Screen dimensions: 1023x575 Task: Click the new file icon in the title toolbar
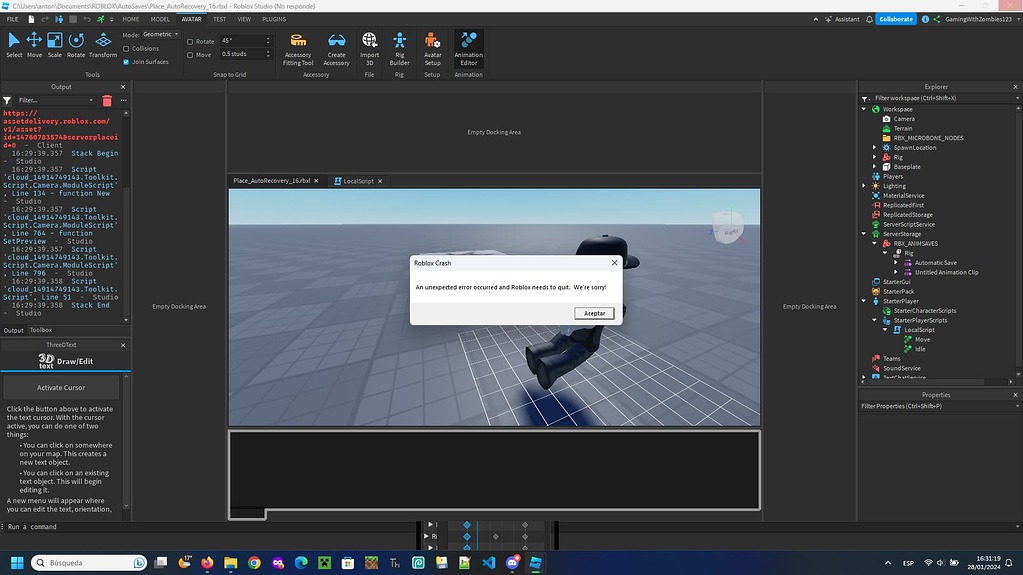coord(31,19)
